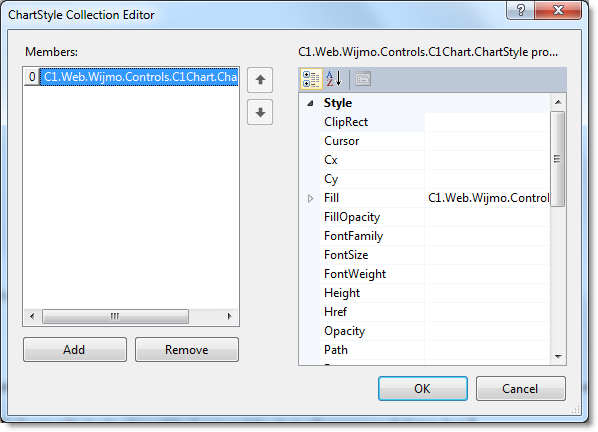598x432 pixels.
Task: Move selected member down with arrow
Action: 260,112
